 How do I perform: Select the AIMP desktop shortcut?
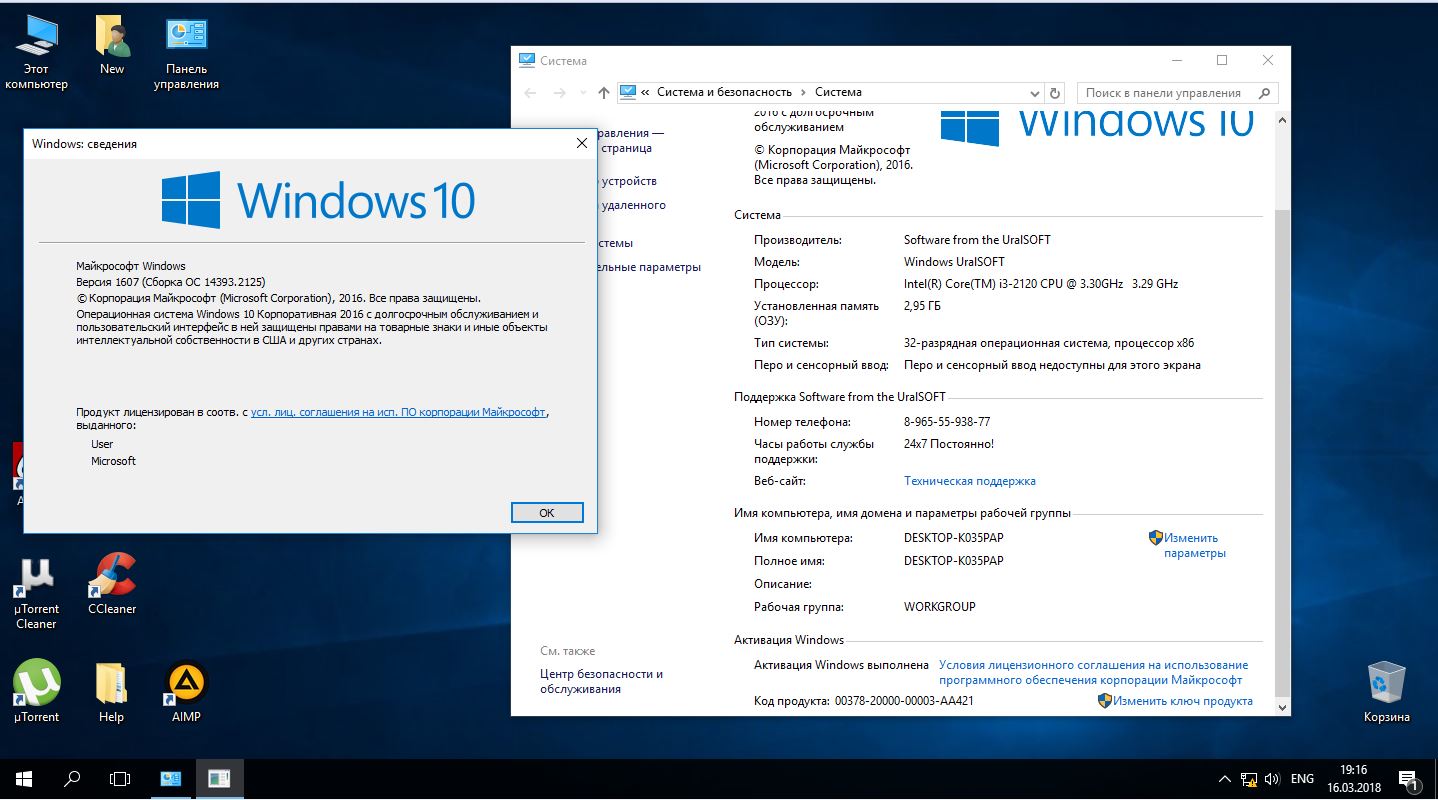[186, 691]
